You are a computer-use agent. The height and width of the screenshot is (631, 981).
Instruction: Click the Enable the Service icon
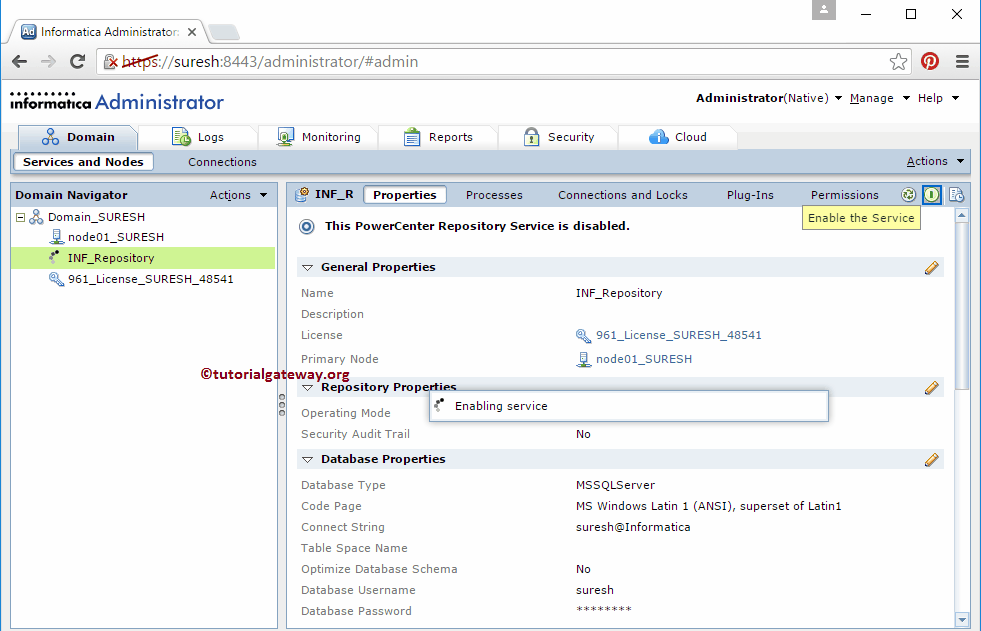click(x=932, y=195)
